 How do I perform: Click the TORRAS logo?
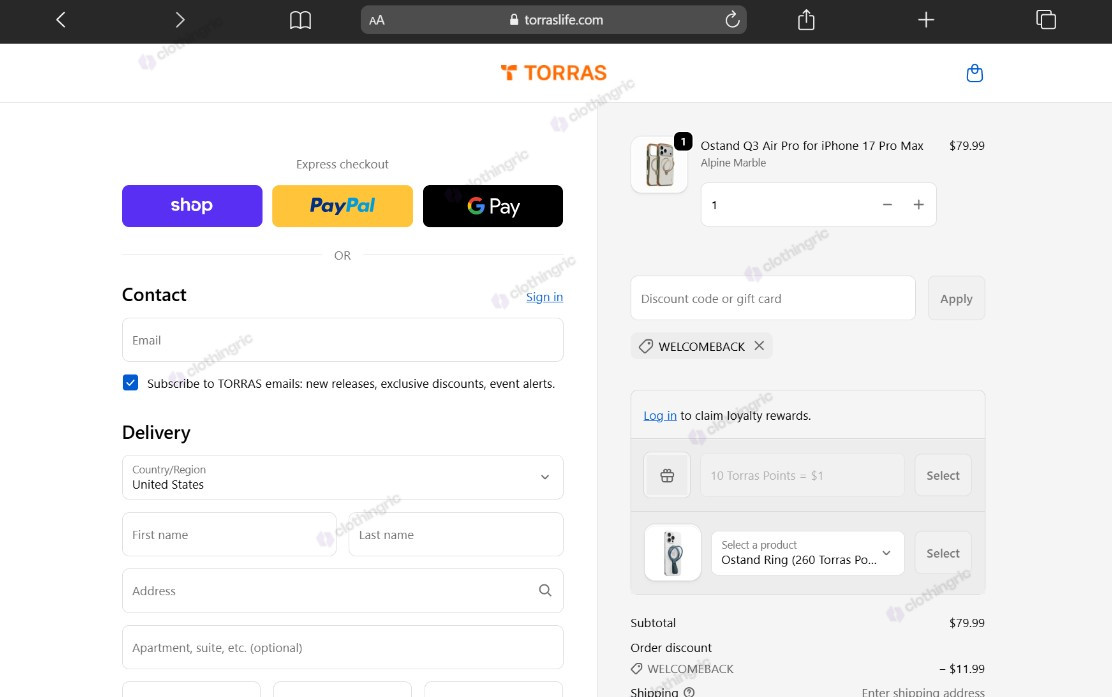554,72
